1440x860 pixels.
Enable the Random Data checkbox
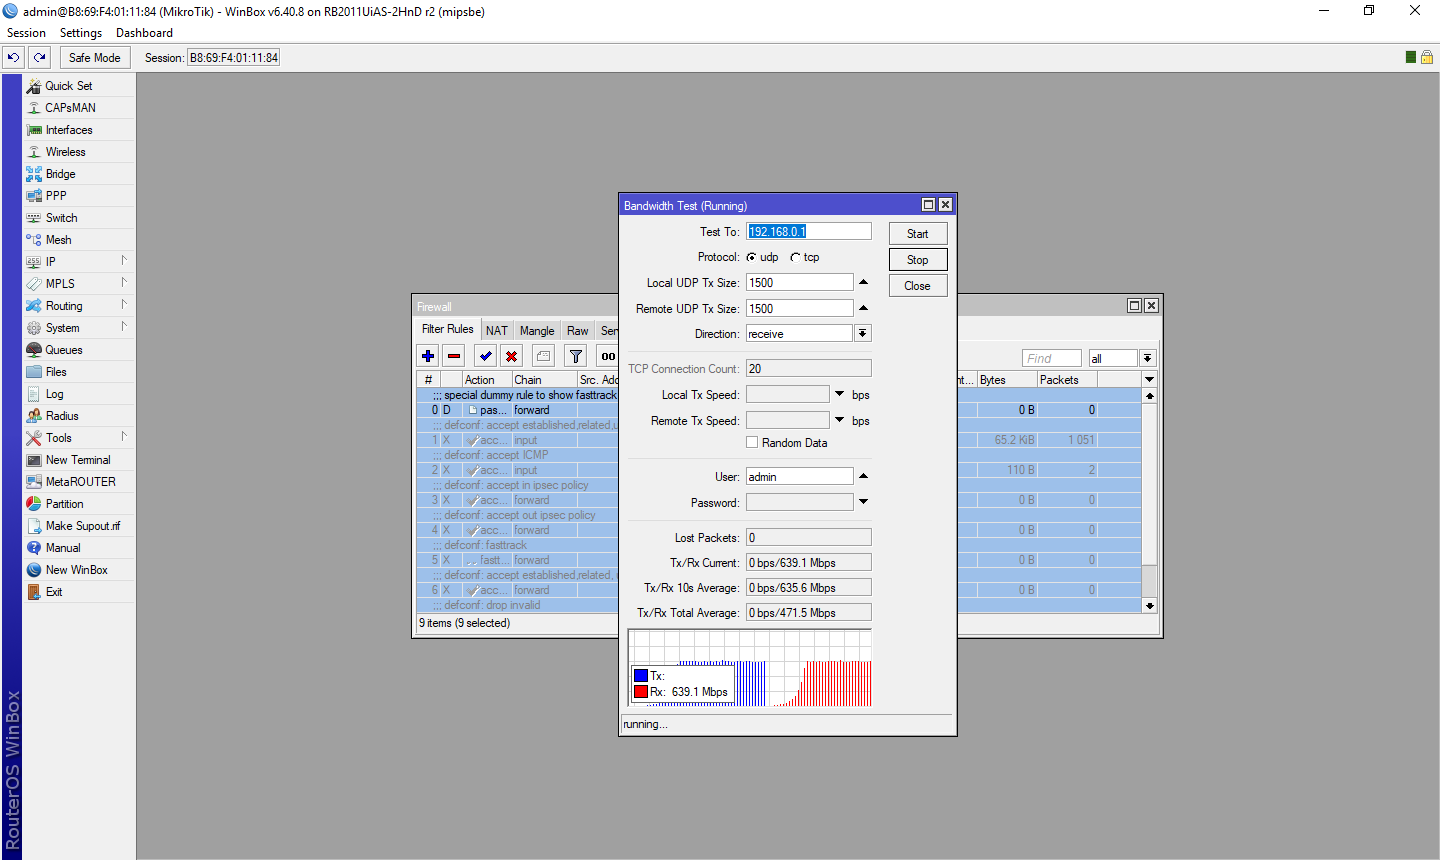pyautogui.click(x=752, y=442)
